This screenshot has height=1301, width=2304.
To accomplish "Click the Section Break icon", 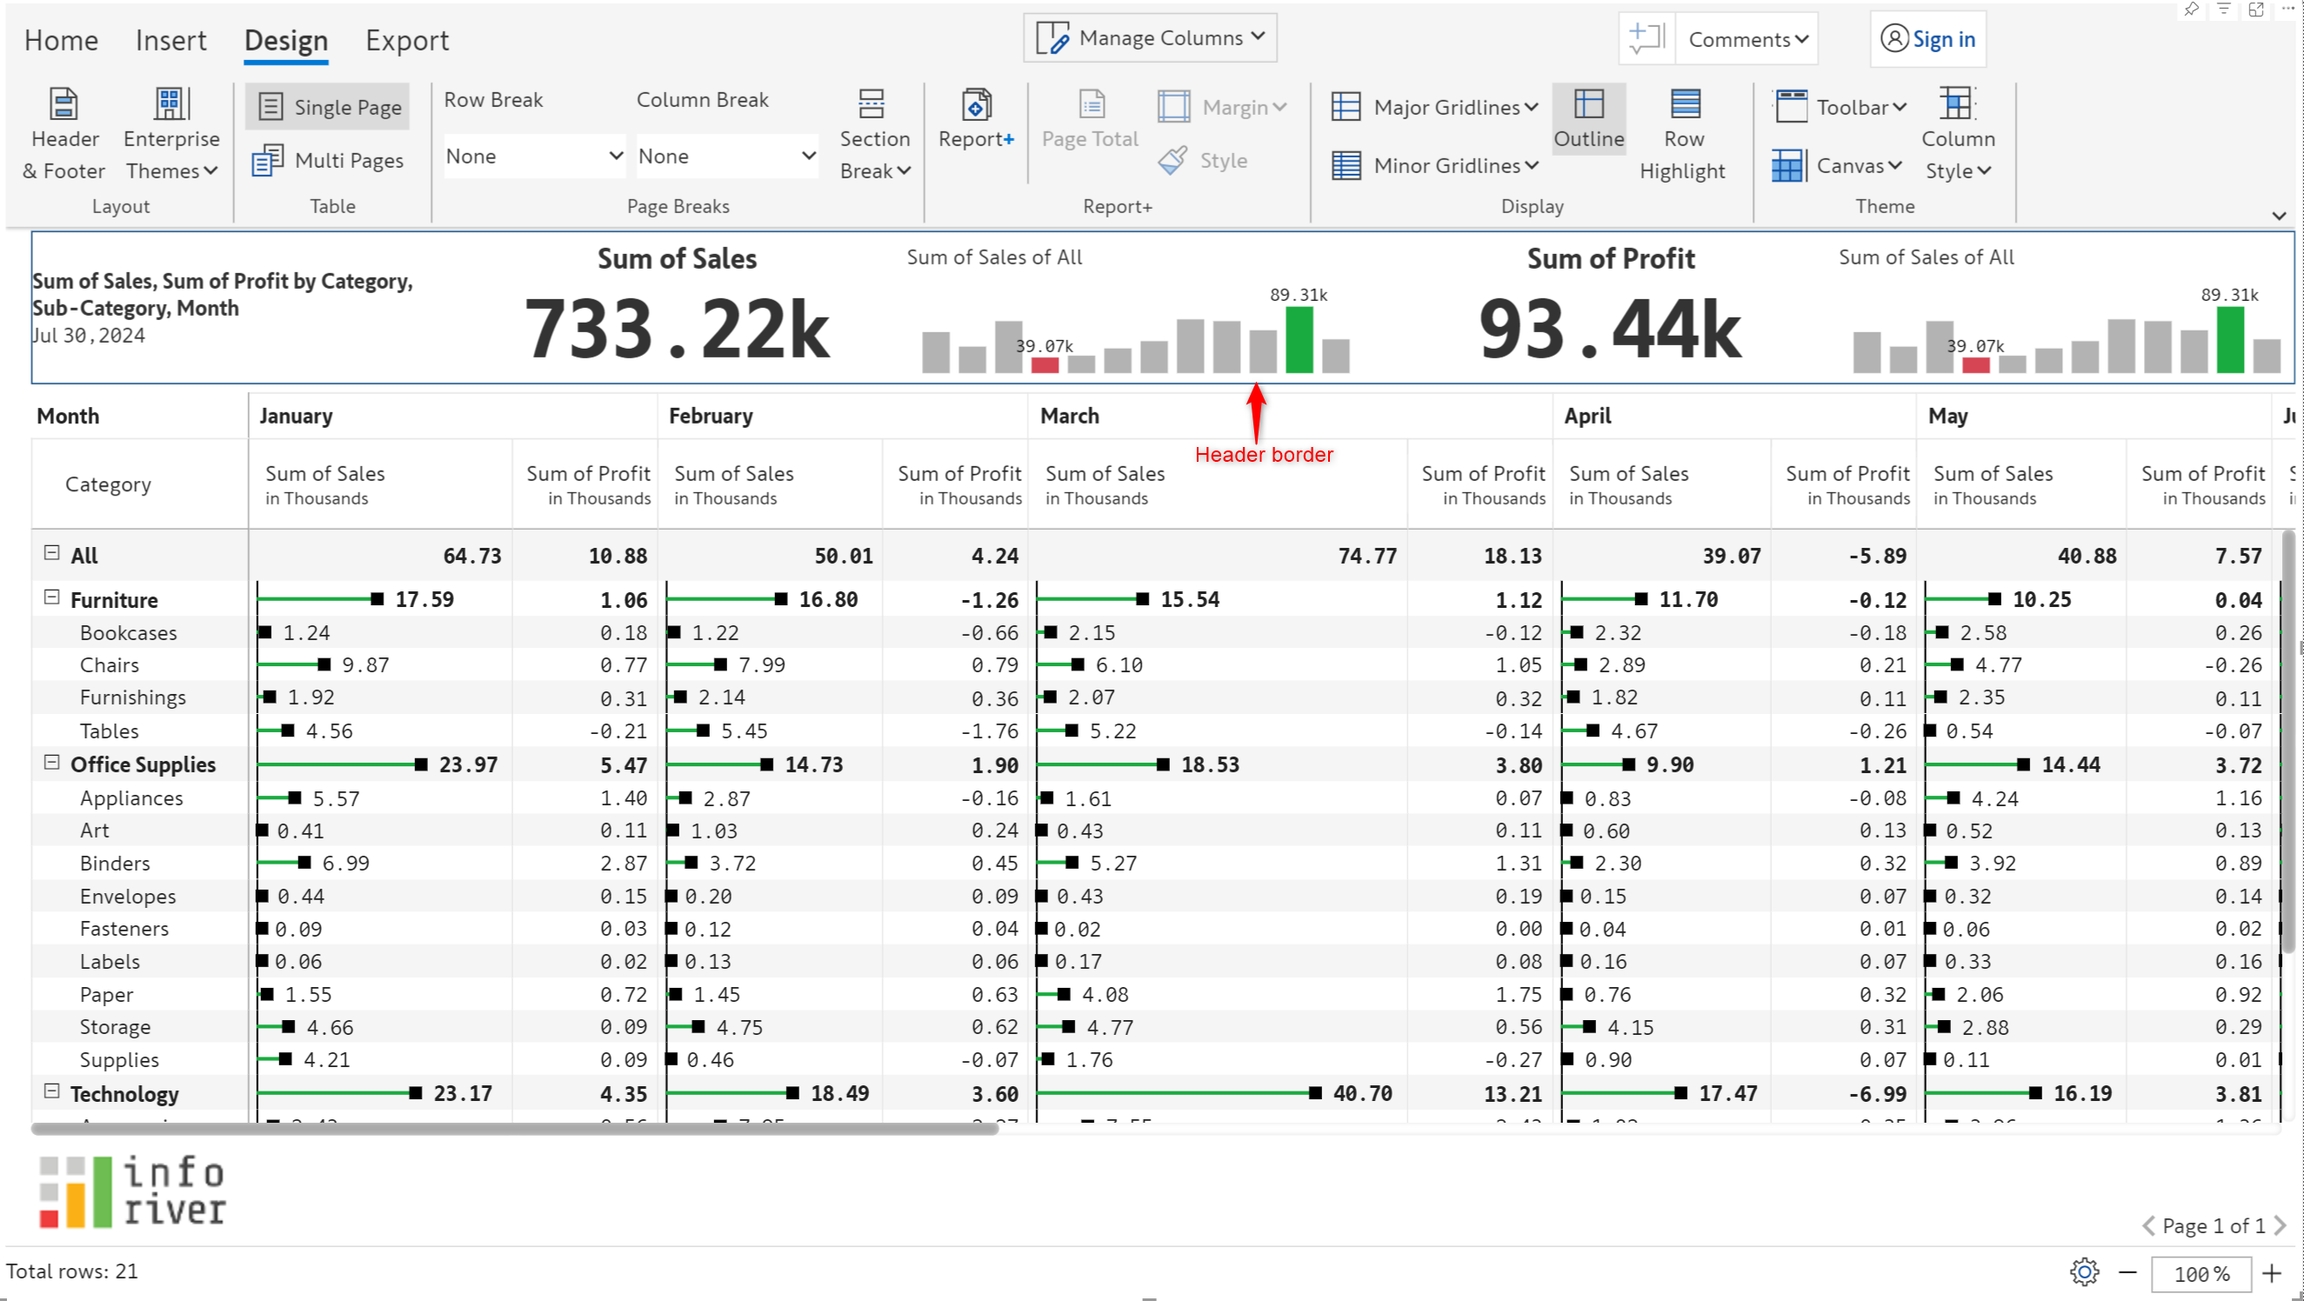I will tap(873, 133).
